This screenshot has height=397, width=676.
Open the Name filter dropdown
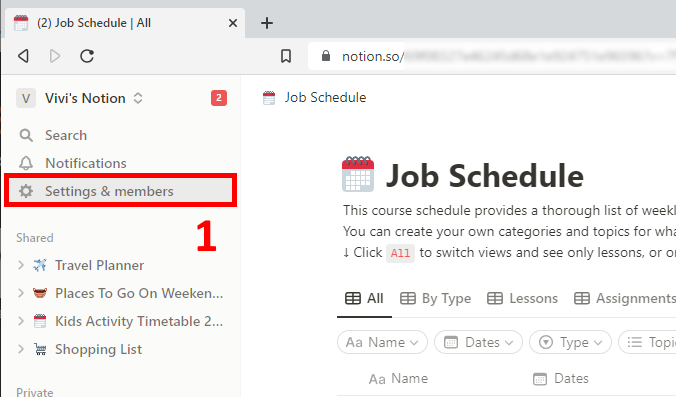click(x=382, y=342)
